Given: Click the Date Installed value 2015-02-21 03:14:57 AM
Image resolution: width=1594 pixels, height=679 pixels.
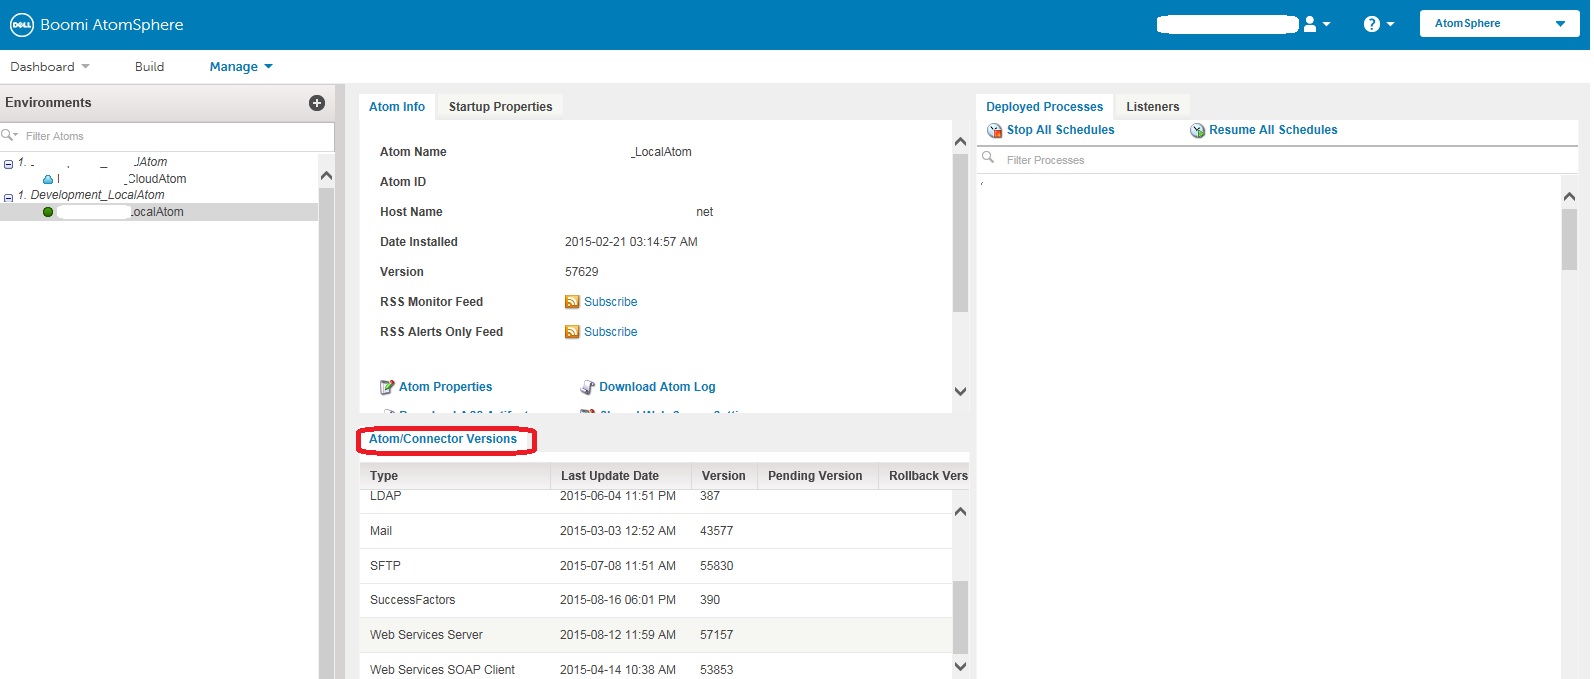Looking at the screenshot, I should point(631,242).
